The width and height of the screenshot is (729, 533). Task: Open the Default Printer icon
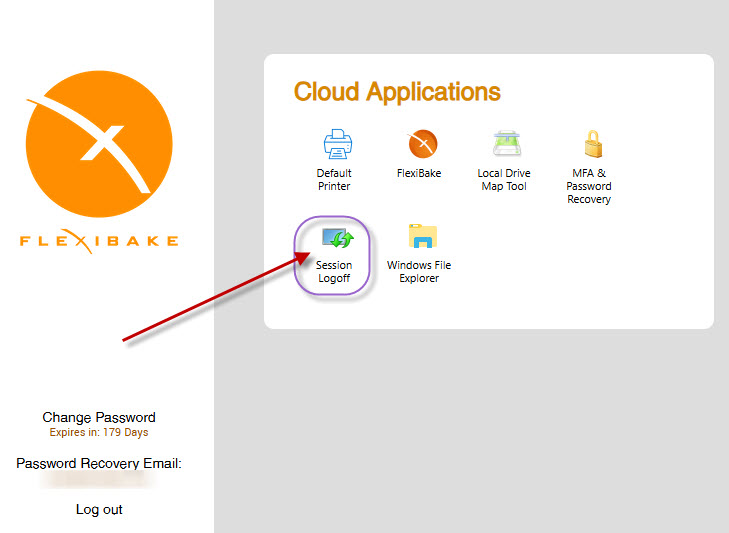point(334,144)
